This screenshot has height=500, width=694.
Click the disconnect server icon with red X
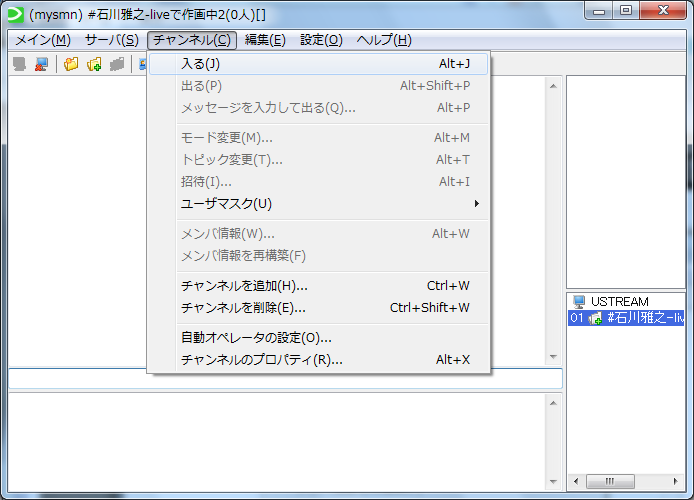pos(42,64)
